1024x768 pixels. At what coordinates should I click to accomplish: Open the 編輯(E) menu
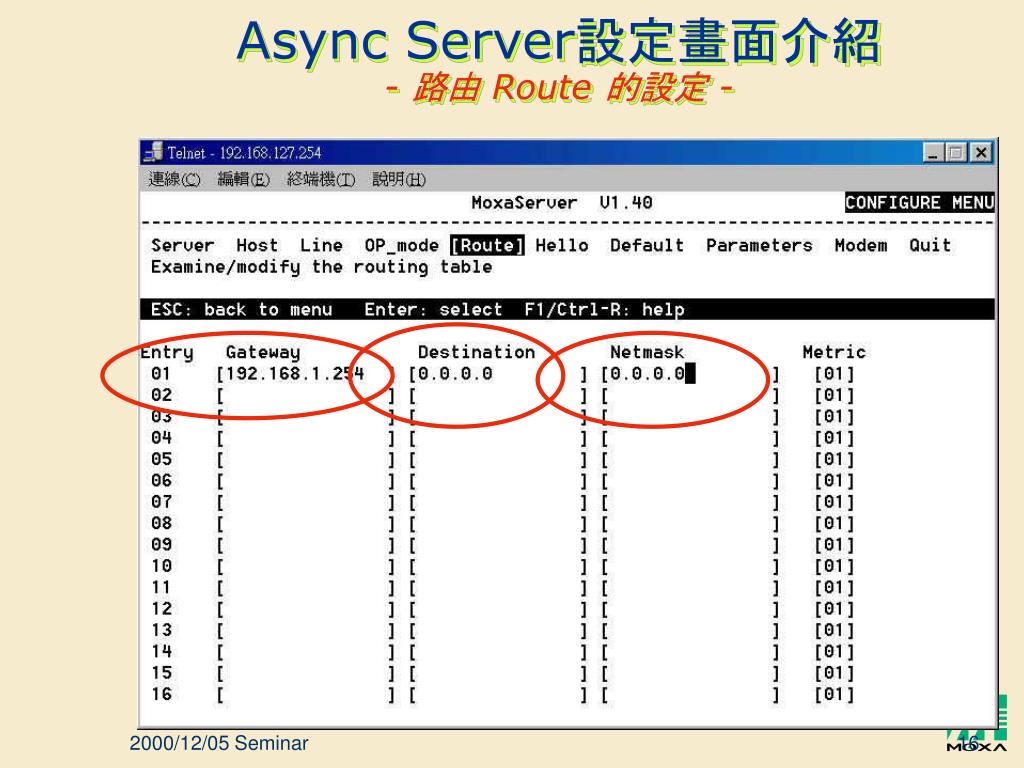point(244,179)
